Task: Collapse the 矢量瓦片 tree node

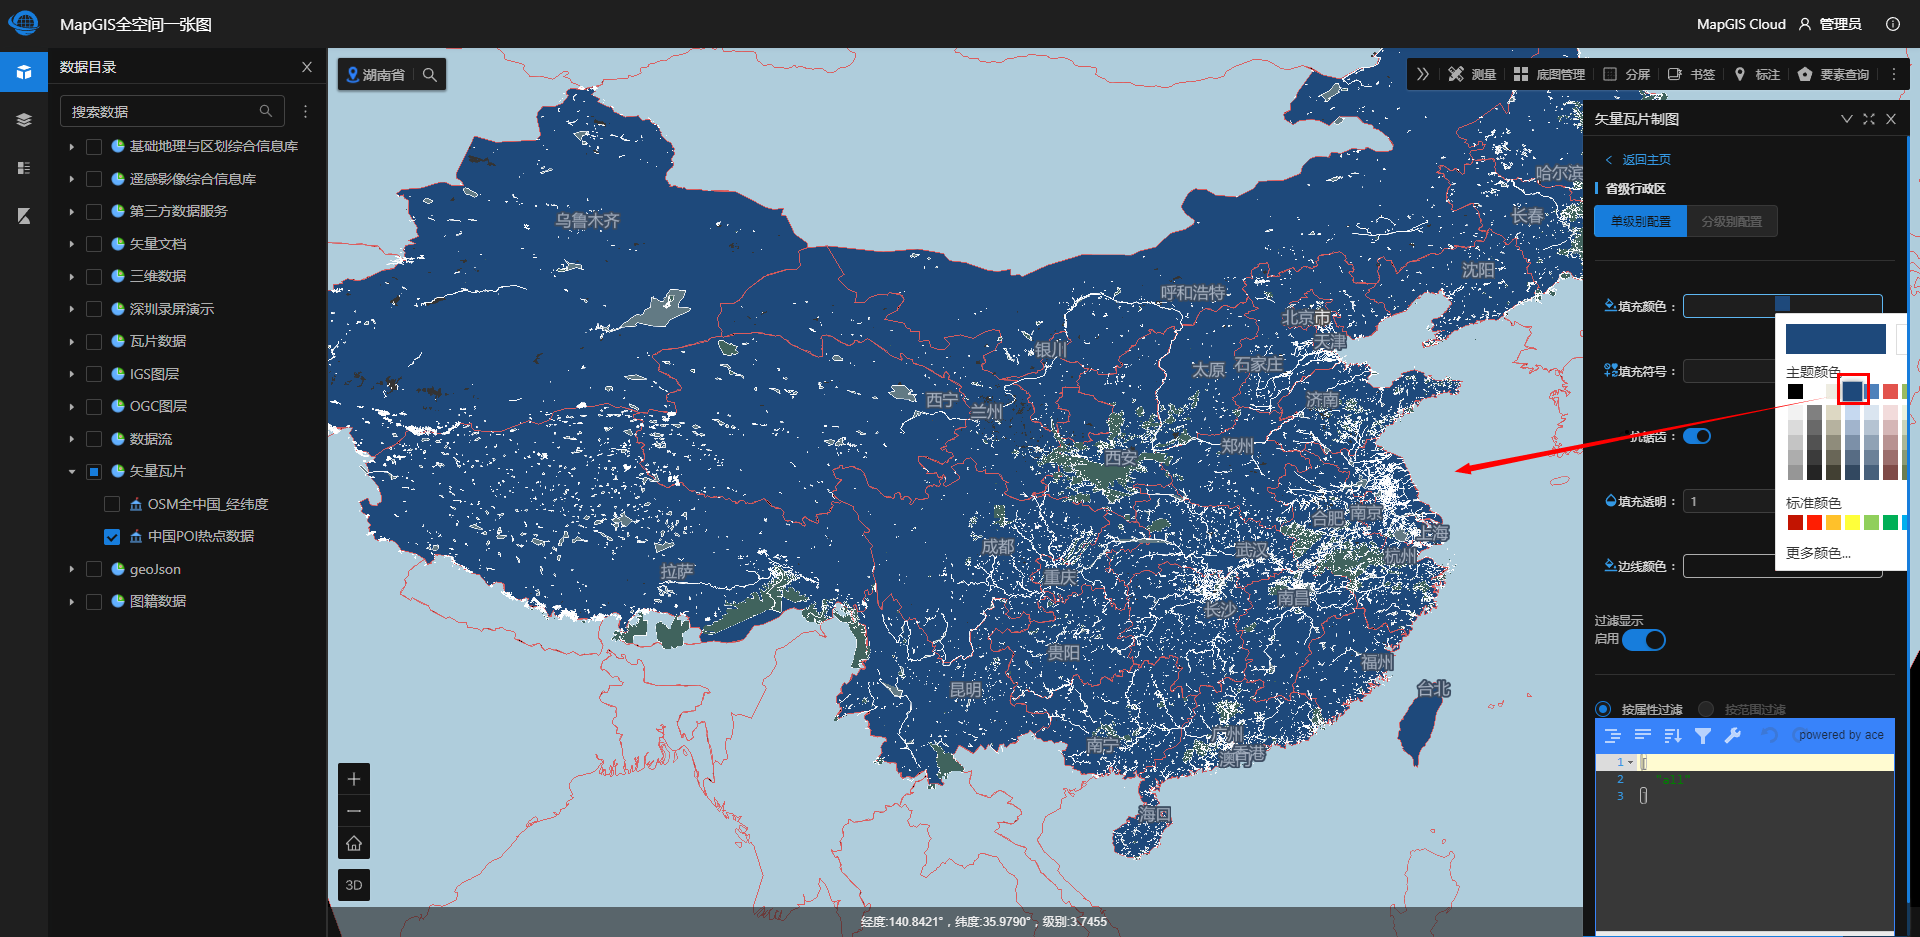Action: pyautogui.click(x=72, y=472)
